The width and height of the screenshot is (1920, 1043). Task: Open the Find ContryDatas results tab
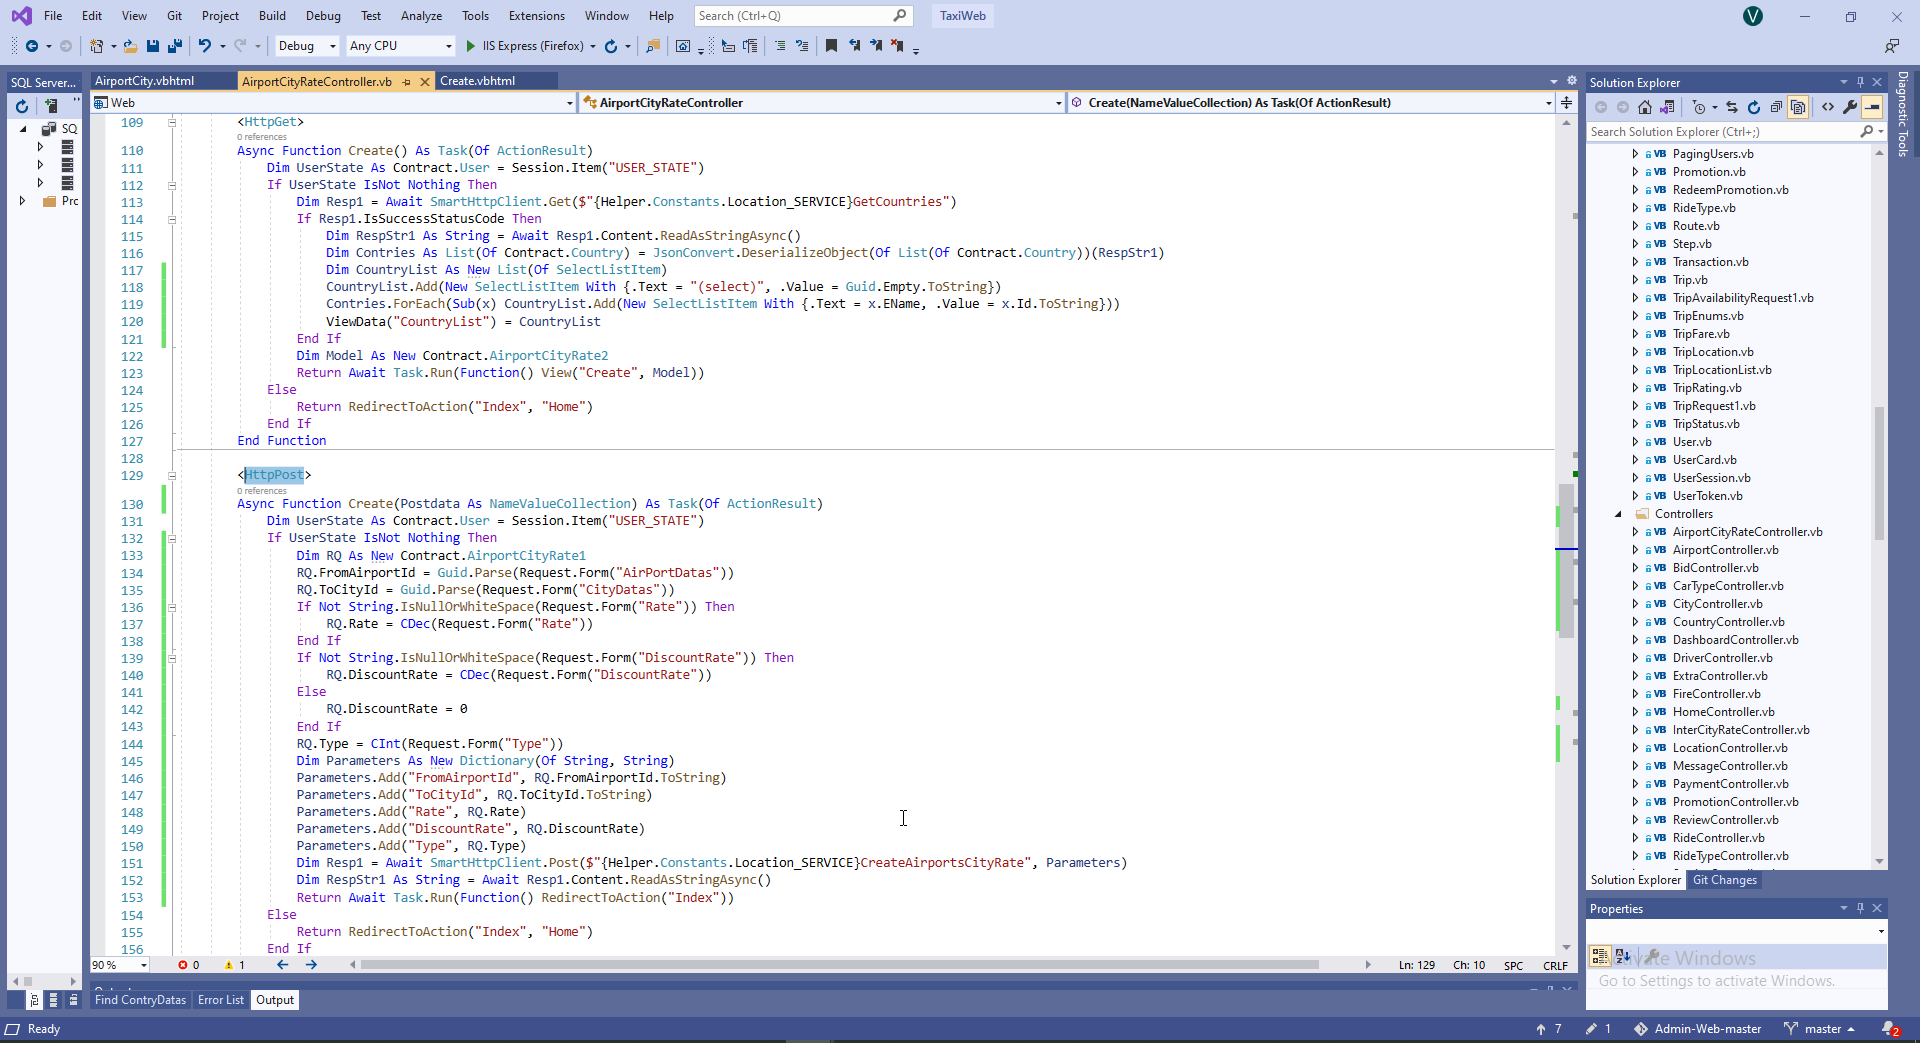(x=140, y=1000)
